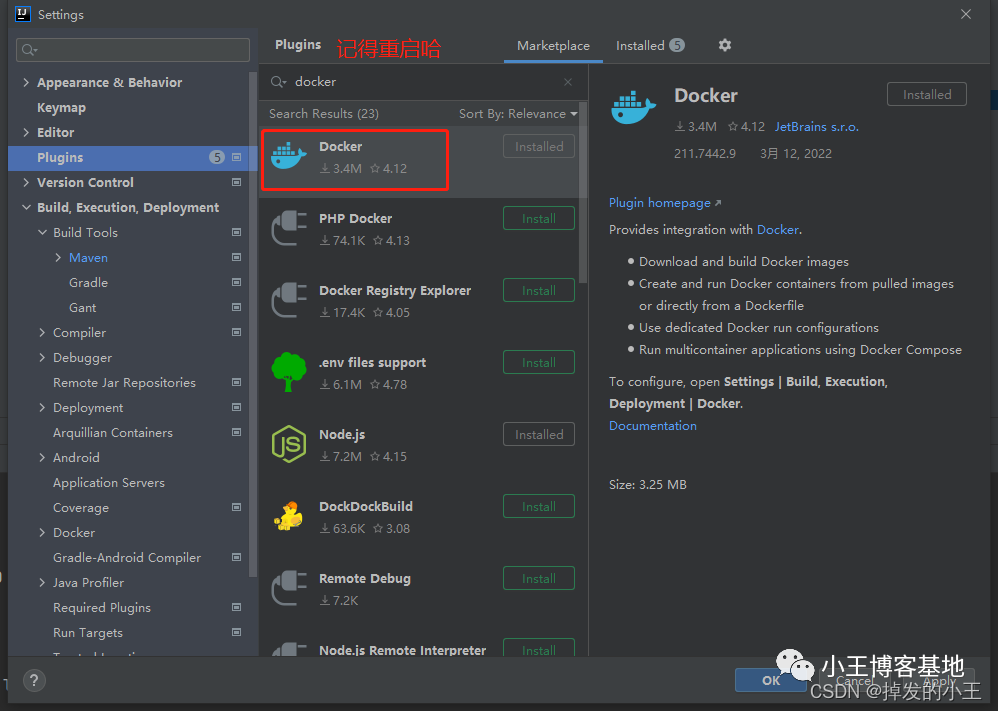998x711 pixels.
Task: Select Application Servers in the tree
Action: tap(109, 482)
